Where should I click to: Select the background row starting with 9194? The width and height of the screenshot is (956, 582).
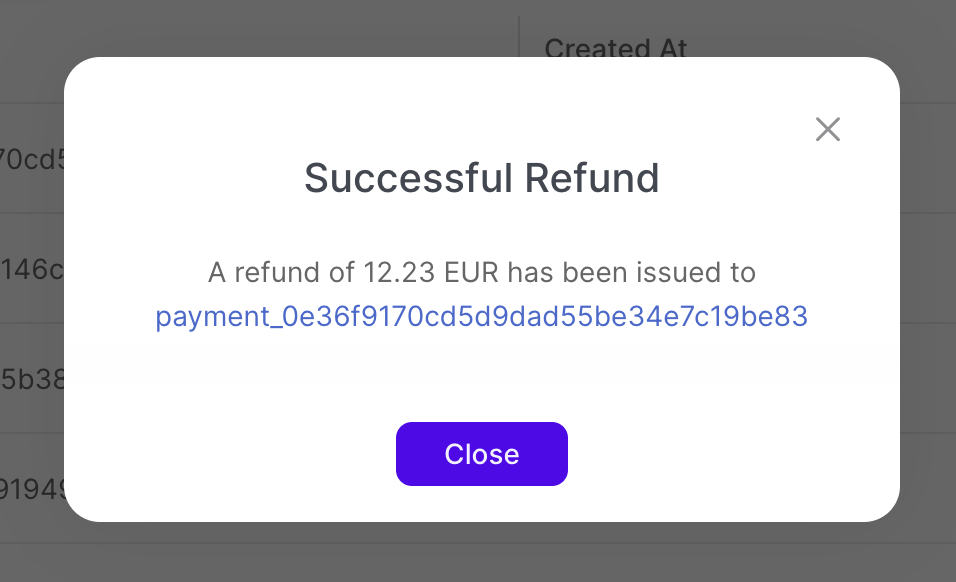pos(32,489)
